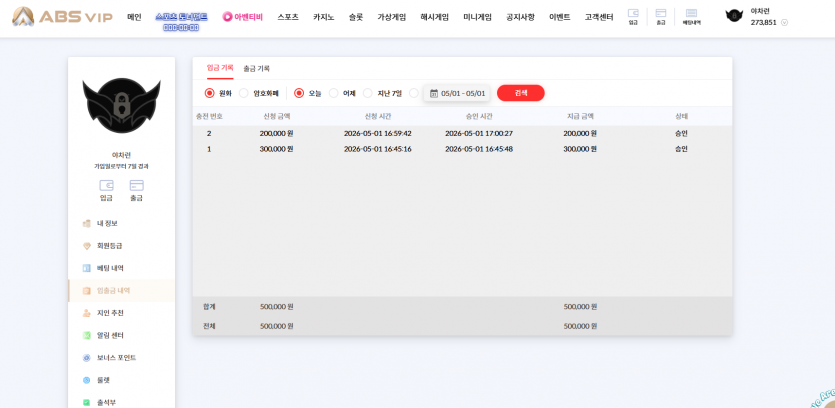Open the 아벤티비 link in navigation
Viewport: 835px width, 408px height.
[243, 17]
